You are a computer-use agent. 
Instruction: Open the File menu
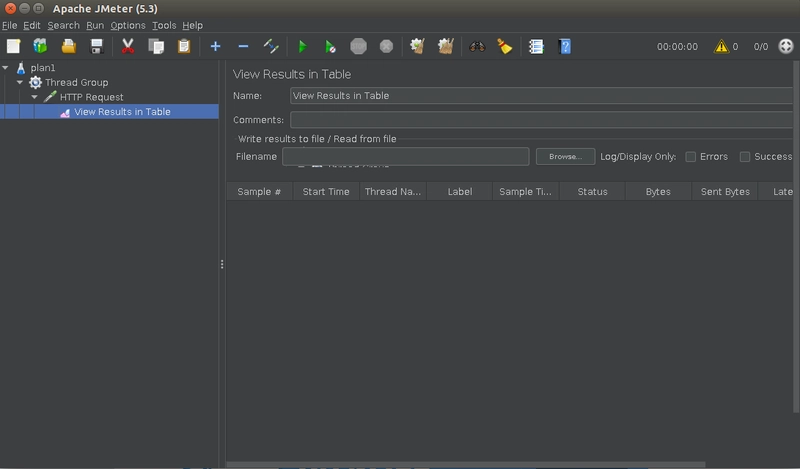[x=10, y=25]
